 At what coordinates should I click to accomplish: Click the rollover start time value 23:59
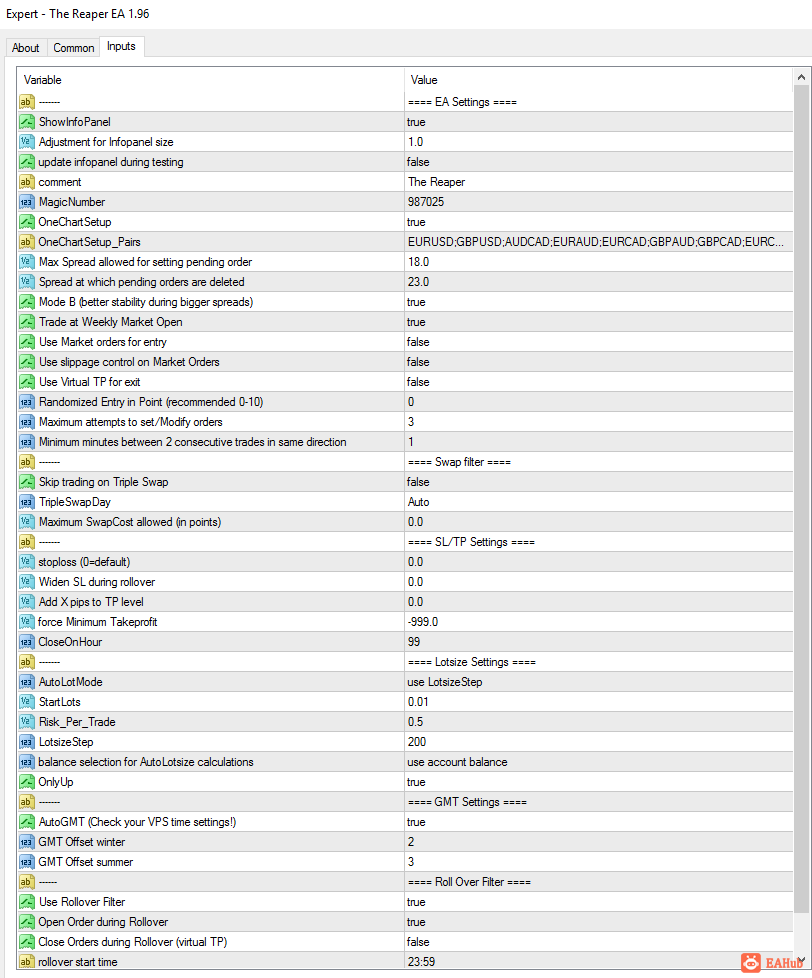point(422,961)
